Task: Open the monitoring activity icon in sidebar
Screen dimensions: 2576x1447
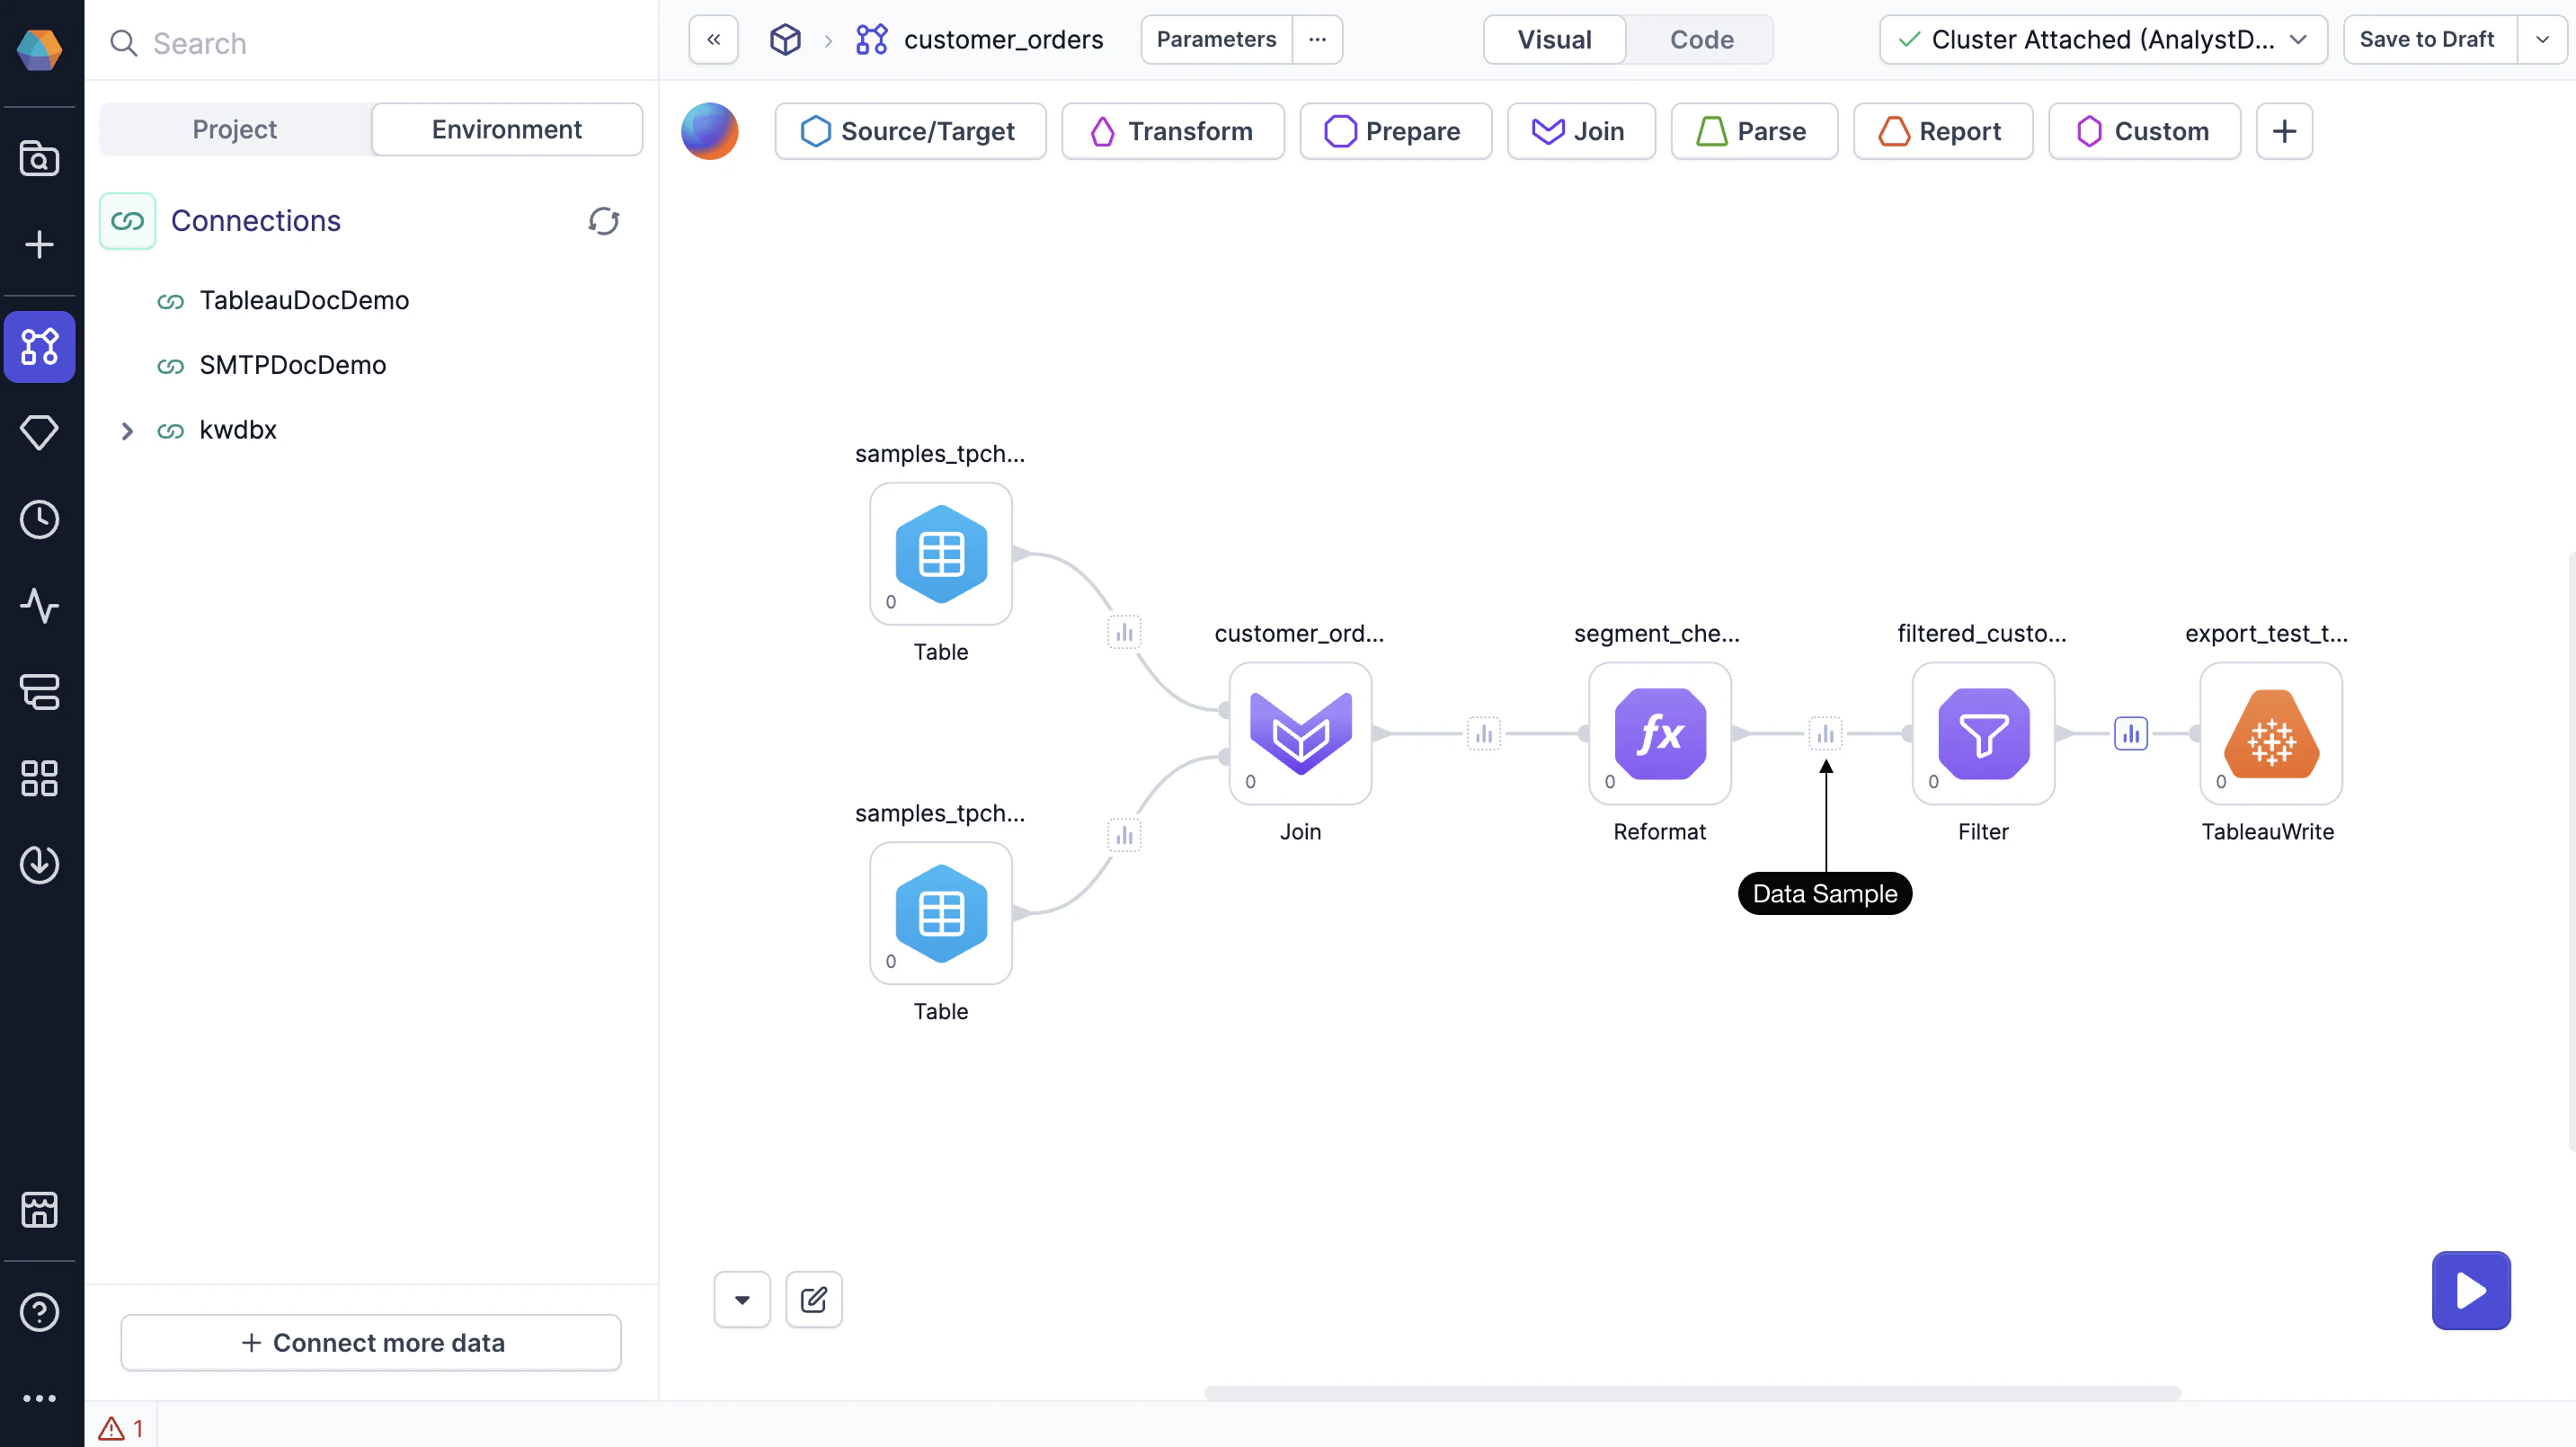Action: [x=40, y=605]
